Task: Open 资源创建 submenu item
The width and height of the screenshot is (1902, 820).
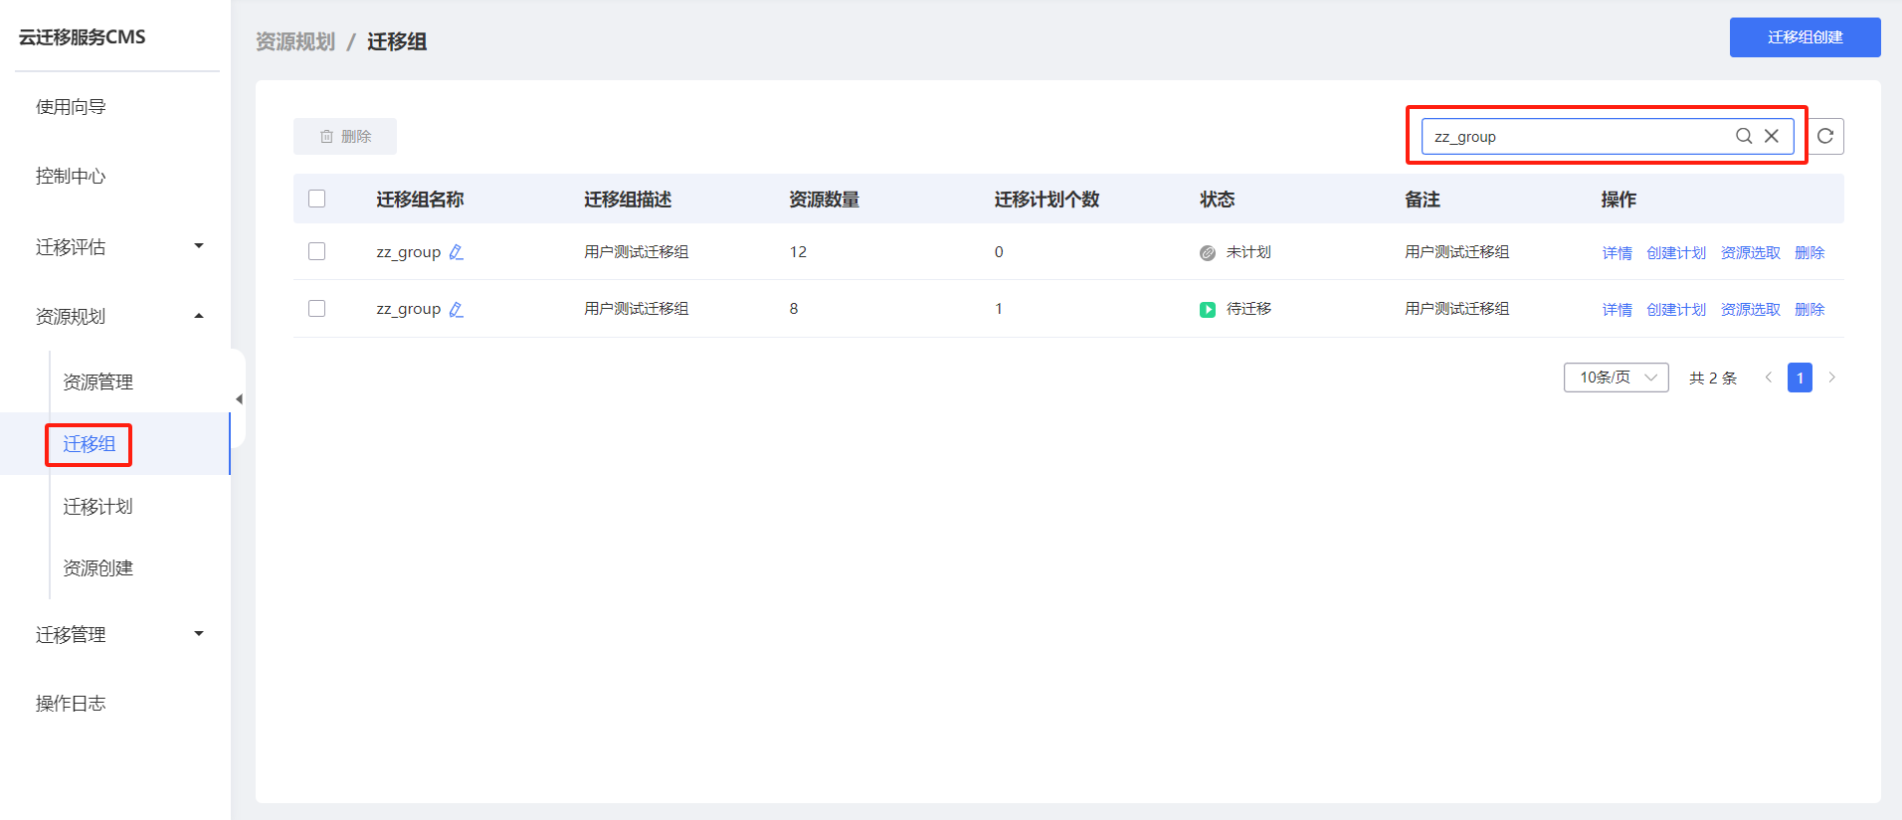Action: (98, 568)
